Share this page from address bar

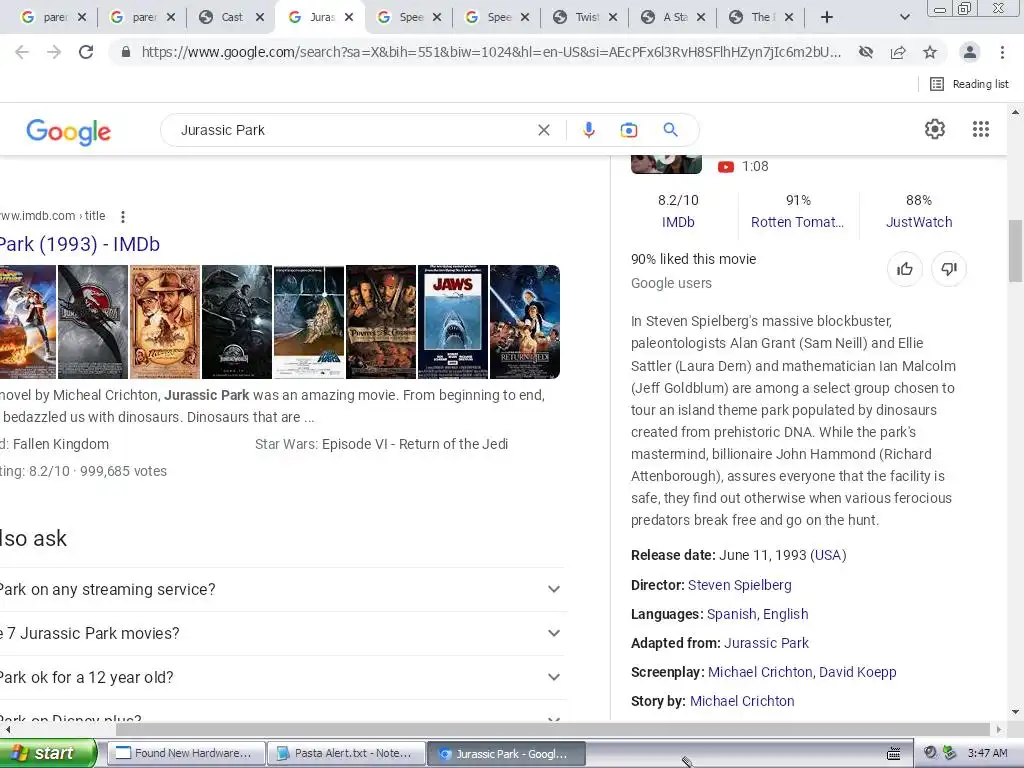(x=898, y=52)
